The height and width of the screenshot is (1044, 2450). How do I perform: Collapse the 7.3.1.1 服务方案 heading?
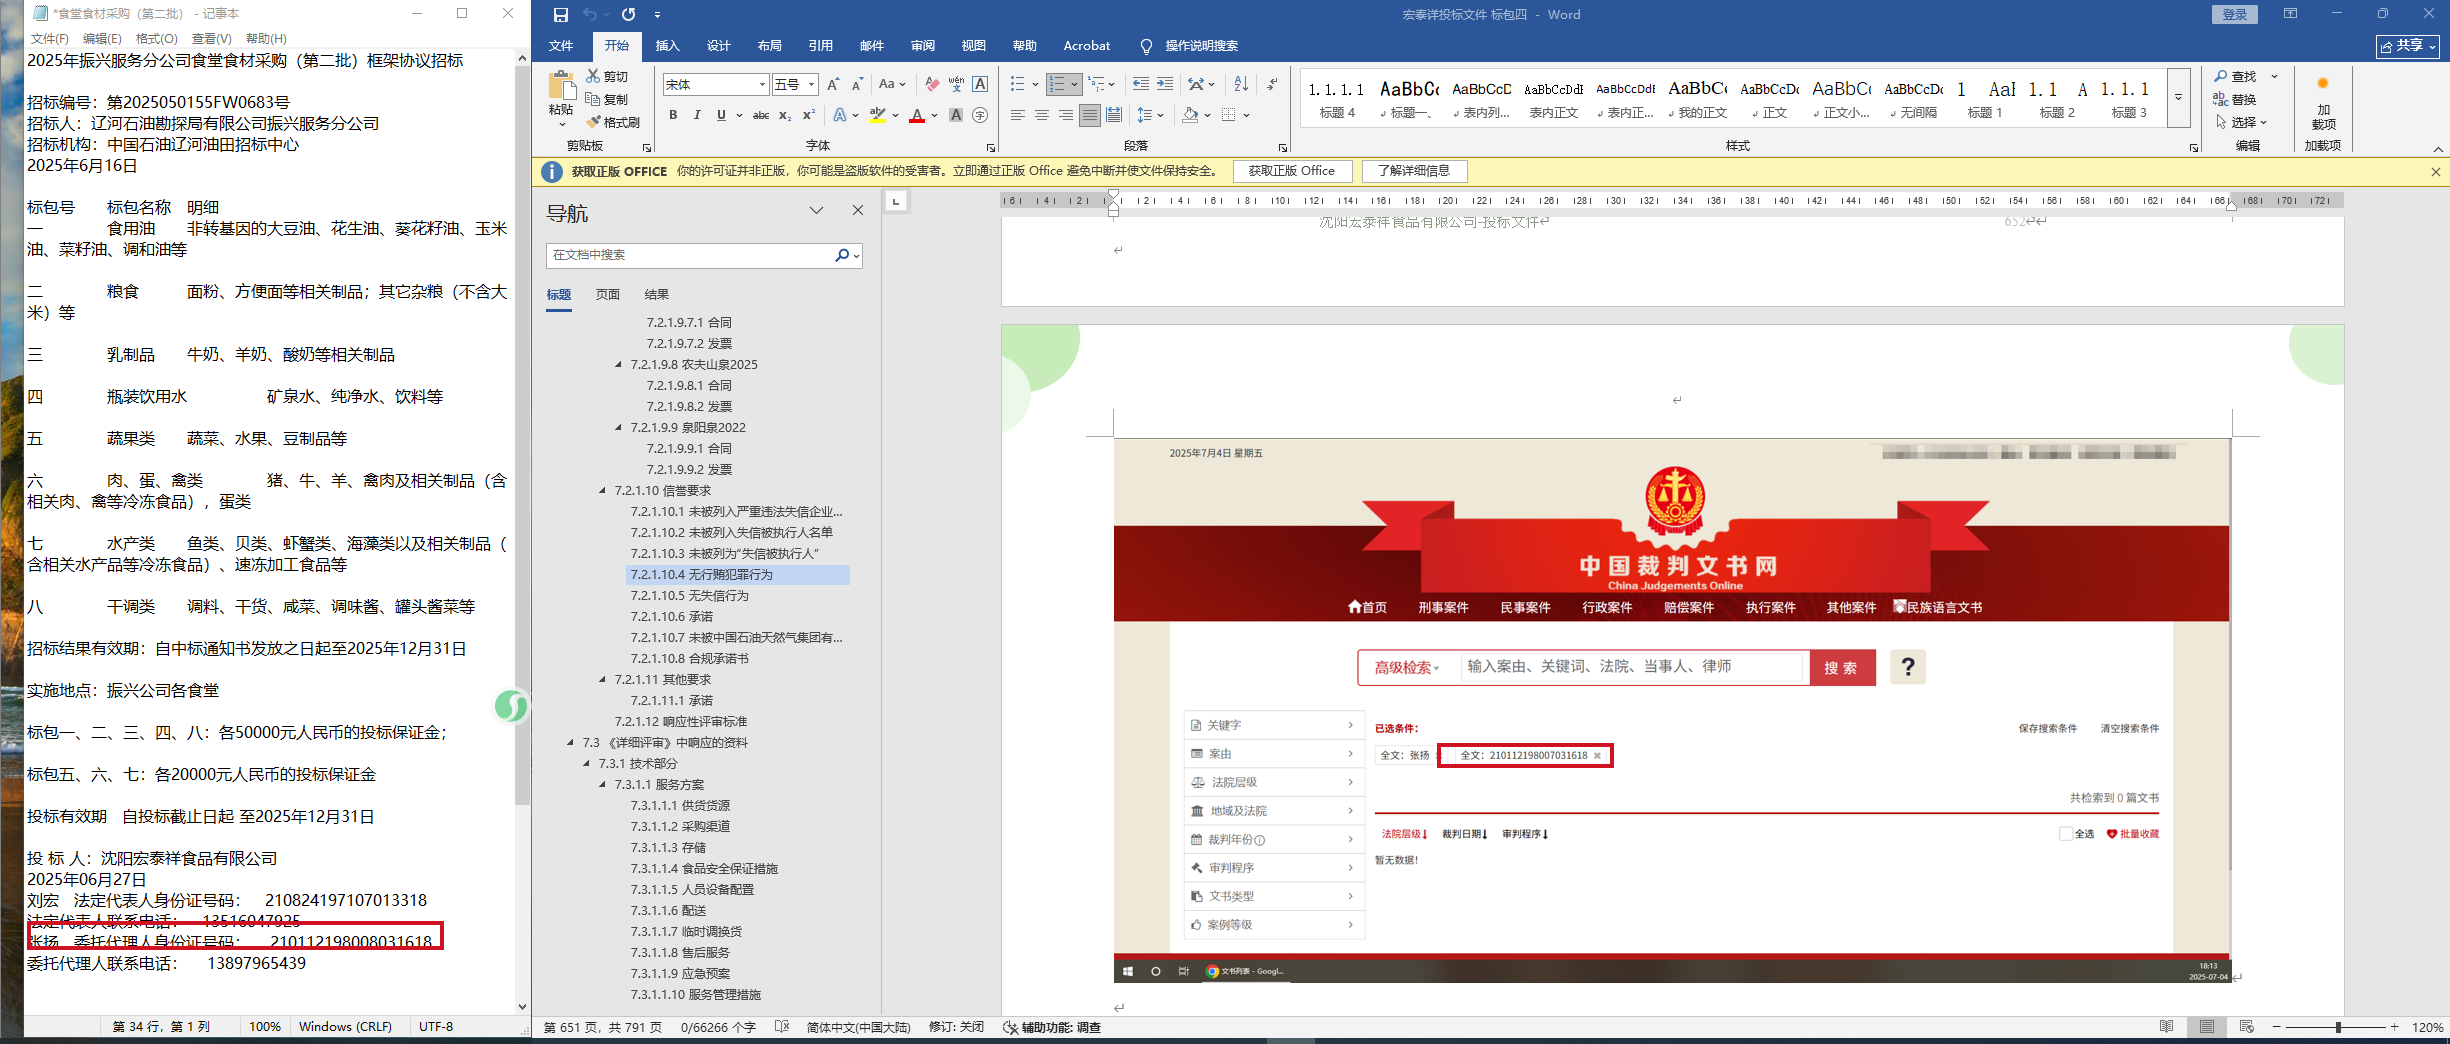coord(602,785)
